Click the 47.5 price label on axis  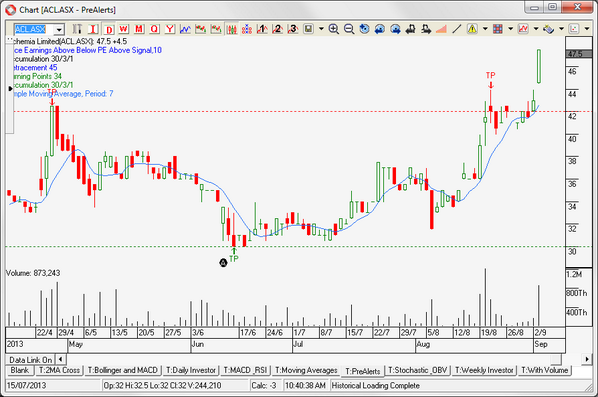578,54
